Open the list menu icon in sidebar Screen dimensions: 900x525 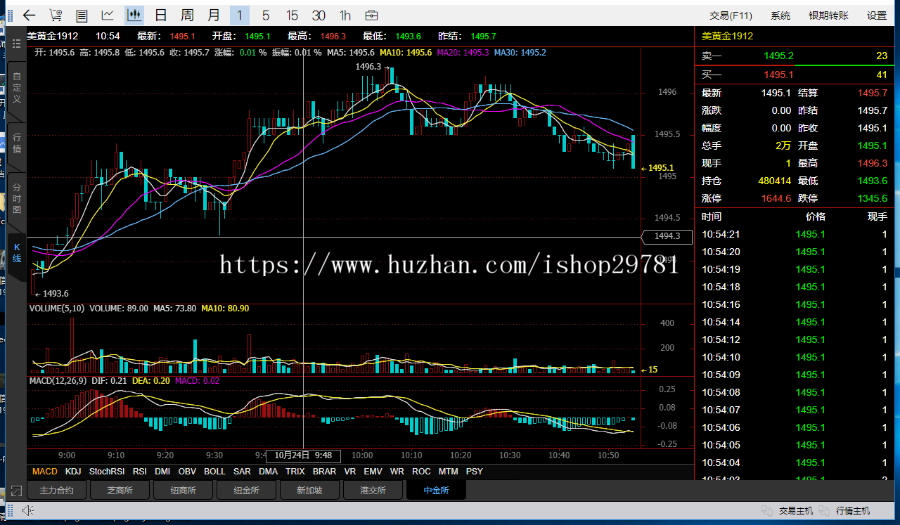click(16, 44)
